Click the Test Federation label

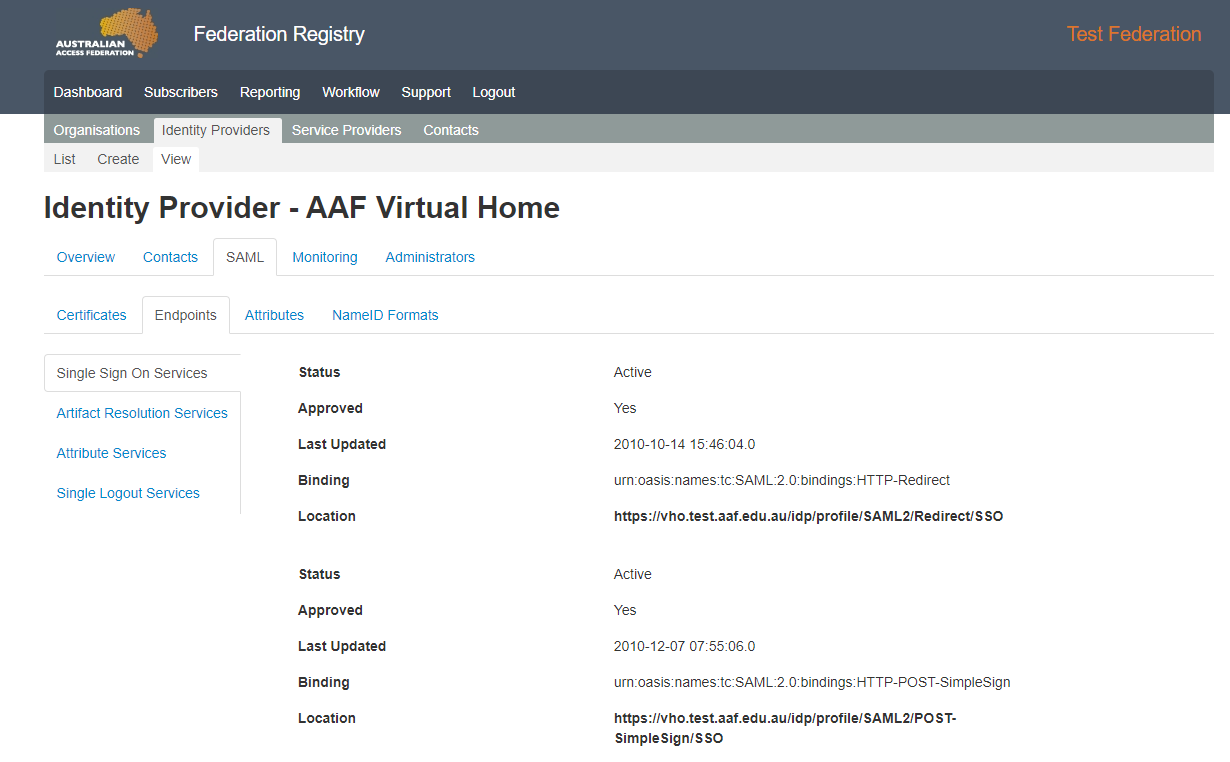point(1134,34)
